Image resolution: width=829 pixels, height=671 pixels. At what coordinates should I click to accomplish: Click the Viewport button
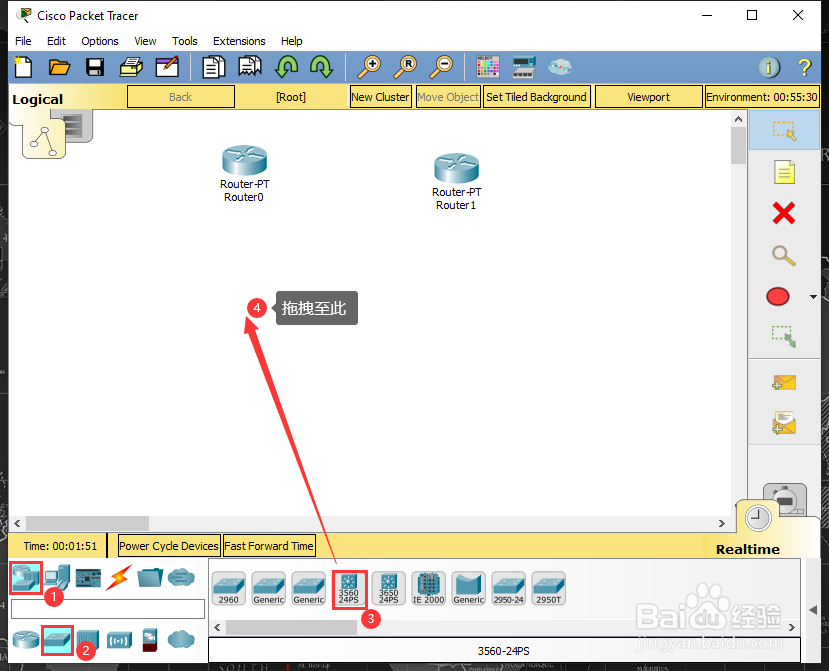tap(648, 97)
